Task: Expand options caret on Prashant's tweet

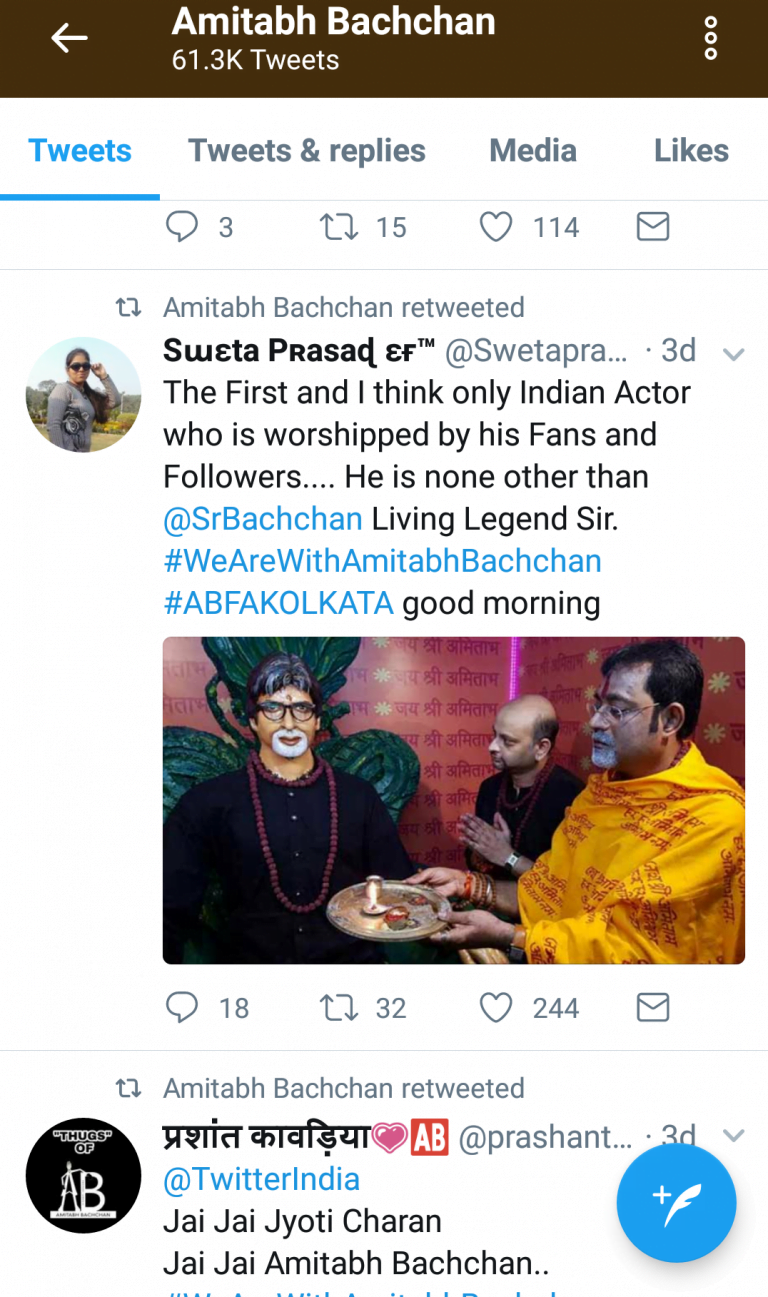Action: click(x=734, y=1135)
